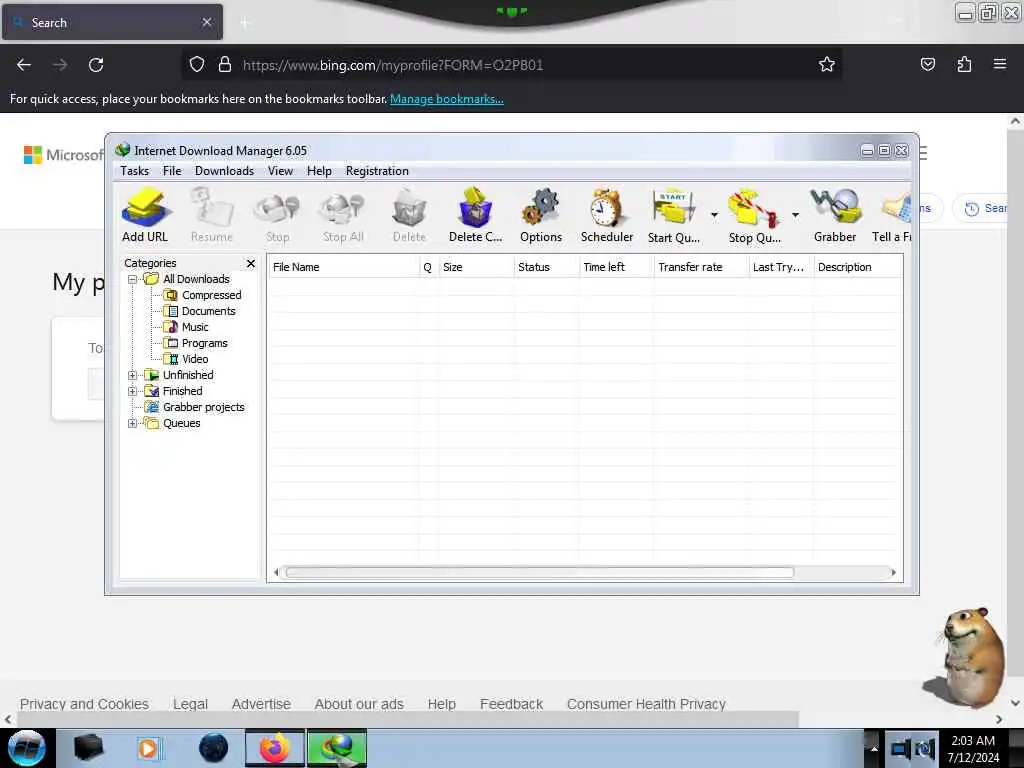
Task: Open the Firefox extensions puzzle icon
Action: point(964,64)
